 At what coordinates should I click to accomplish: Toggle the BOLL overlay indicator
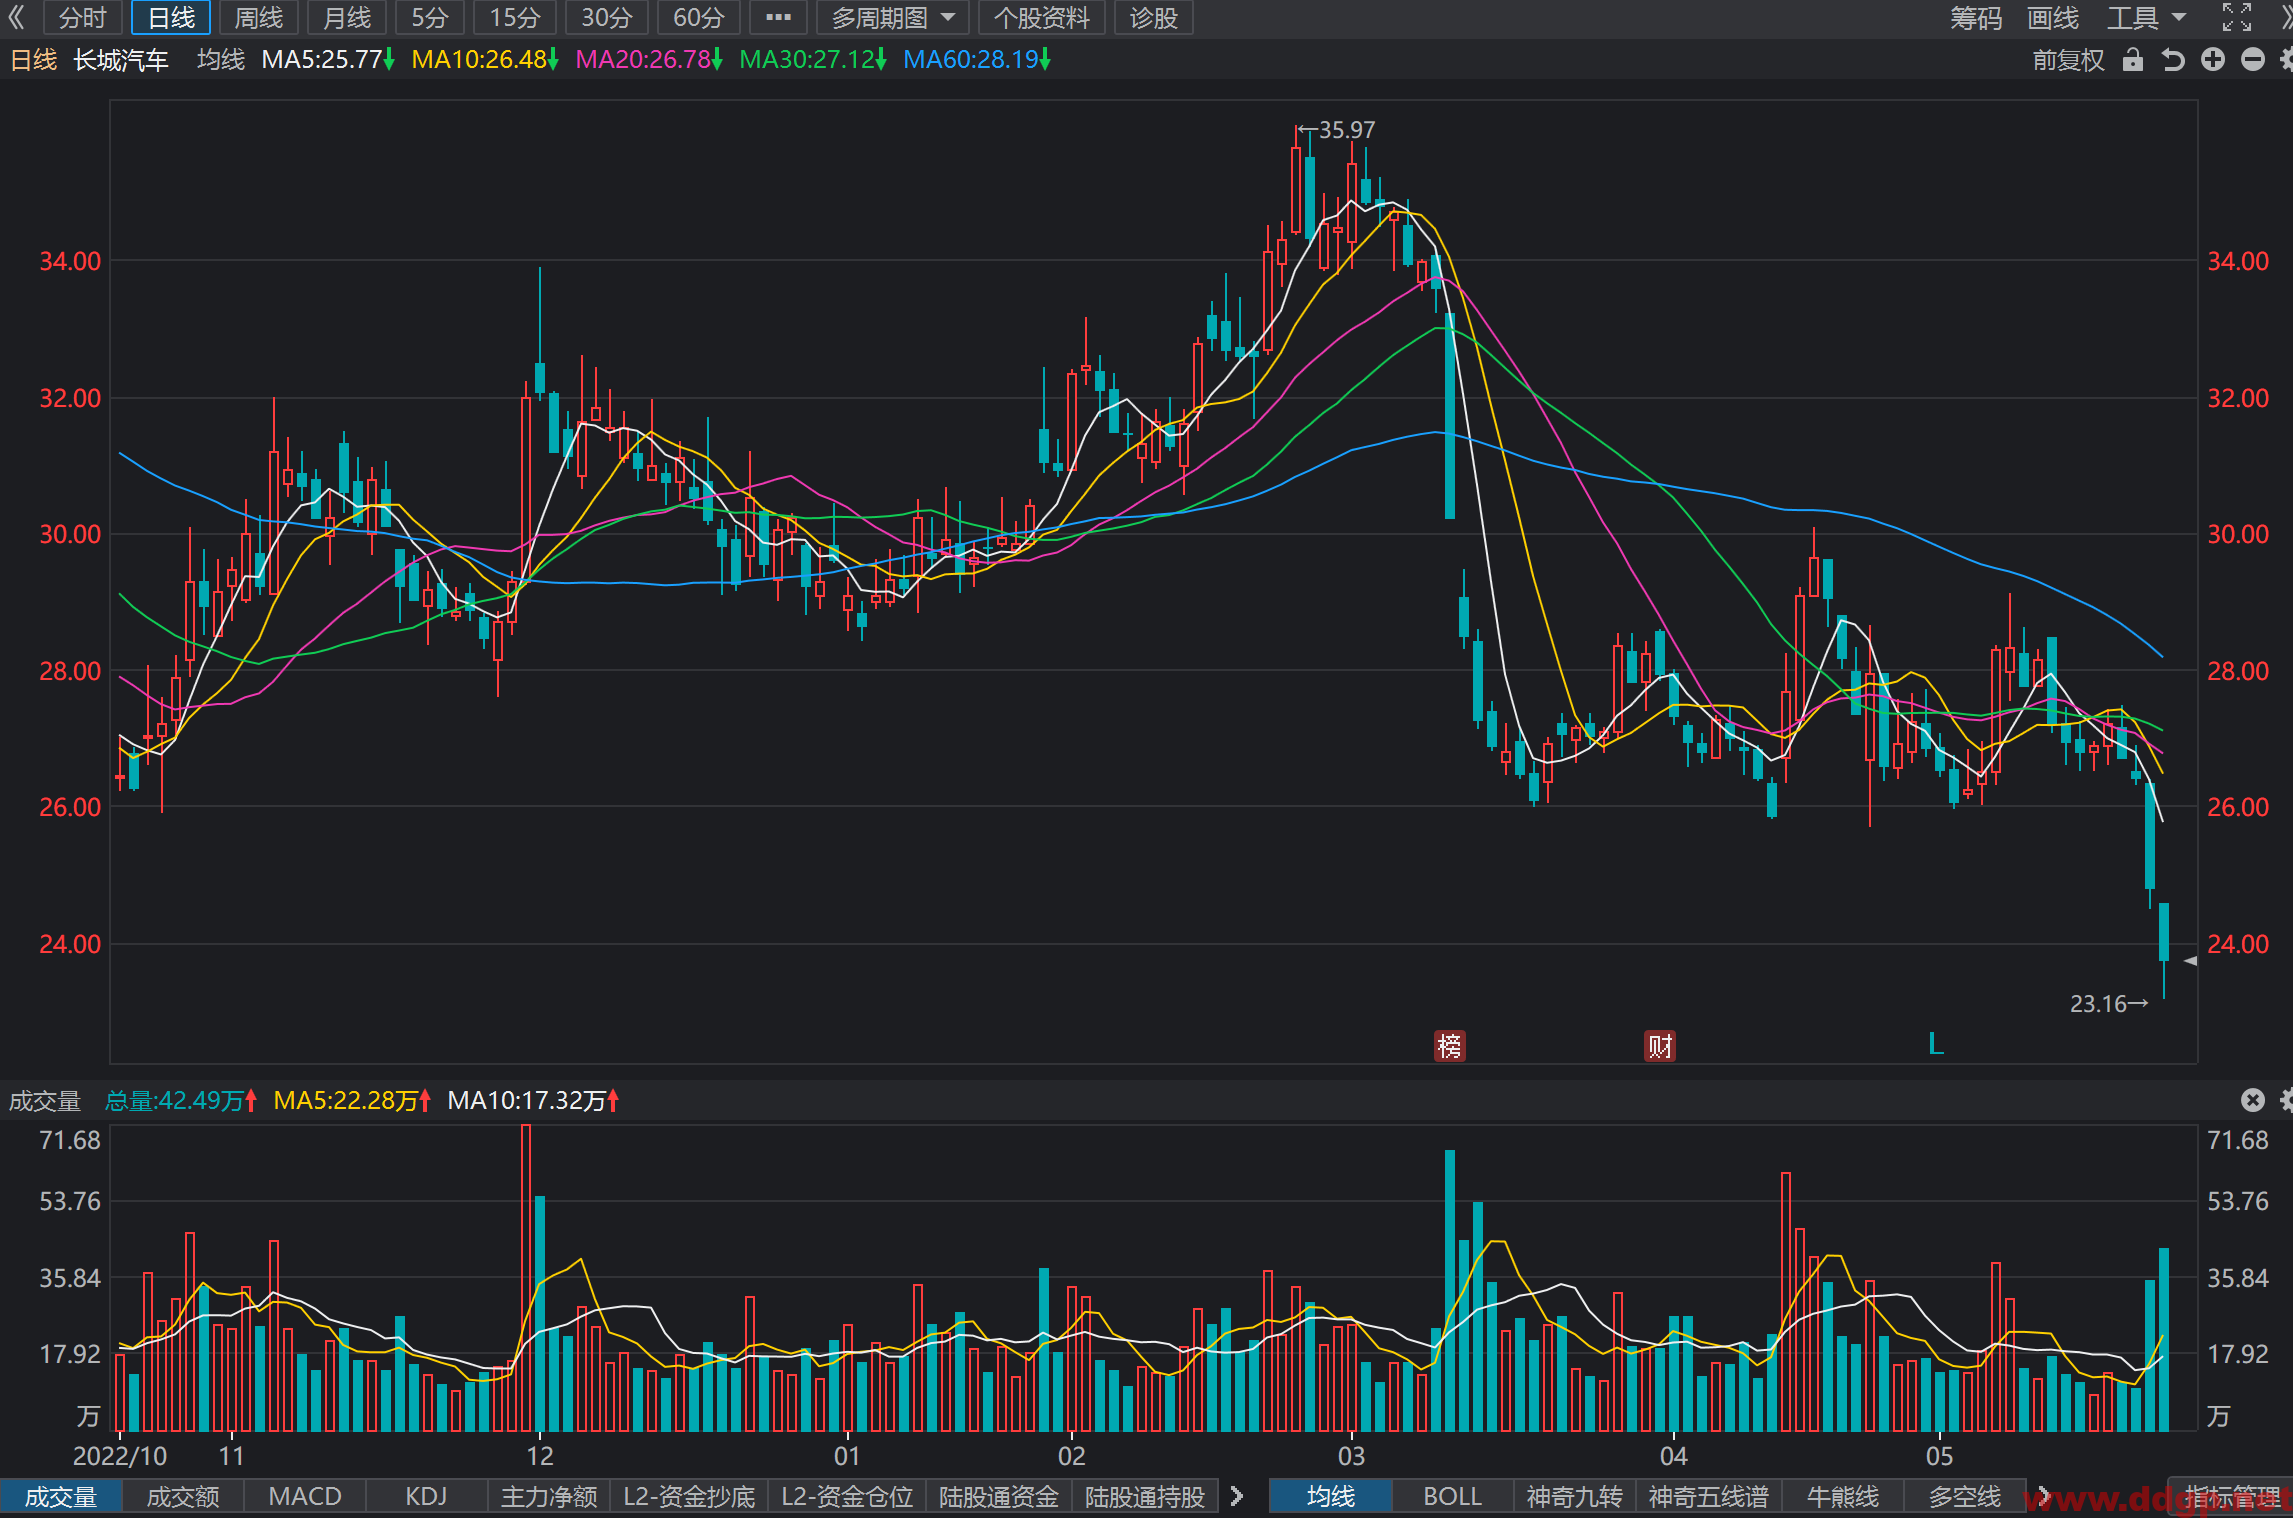pyautogui.click(x=1452, y=1496)
